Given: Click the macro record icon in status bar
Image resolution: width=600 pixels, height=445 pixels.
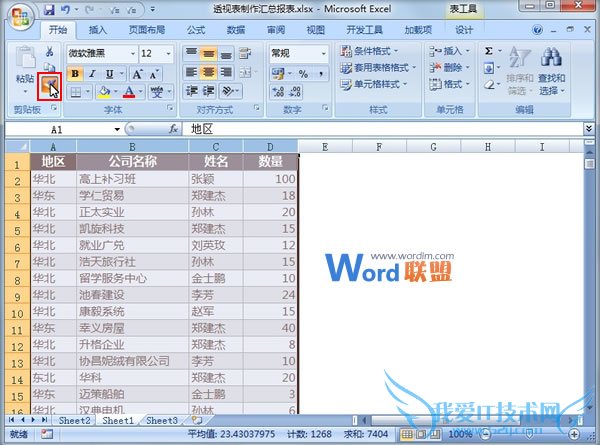Looking at the screenshot, I should (x=47, y=434).
